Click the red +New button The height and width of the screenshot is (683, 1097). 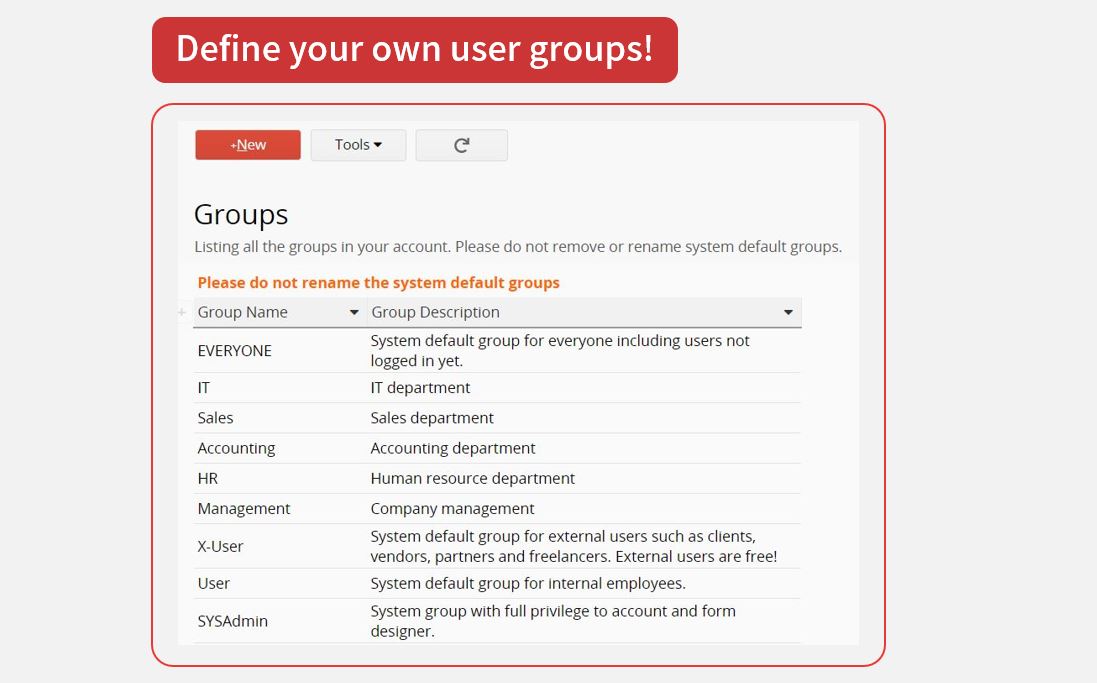coord(248,145)
